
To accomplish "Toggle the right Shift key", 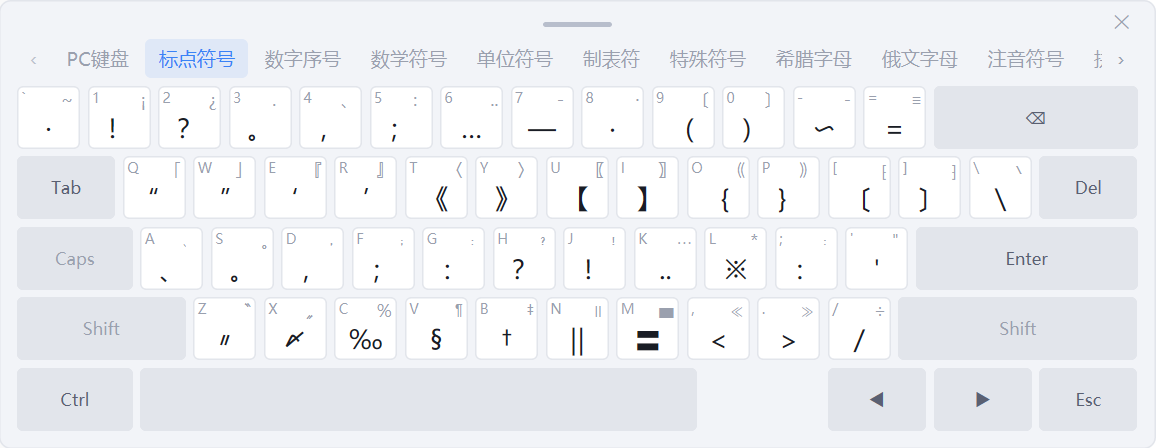I will tap(1017, 329).
